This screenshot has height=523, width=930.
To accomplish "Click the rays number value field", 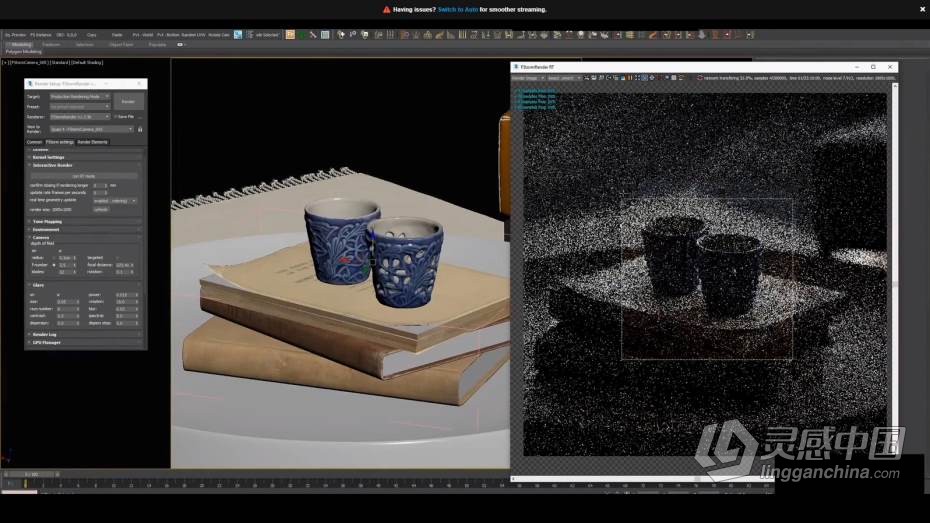I will 66,309.
